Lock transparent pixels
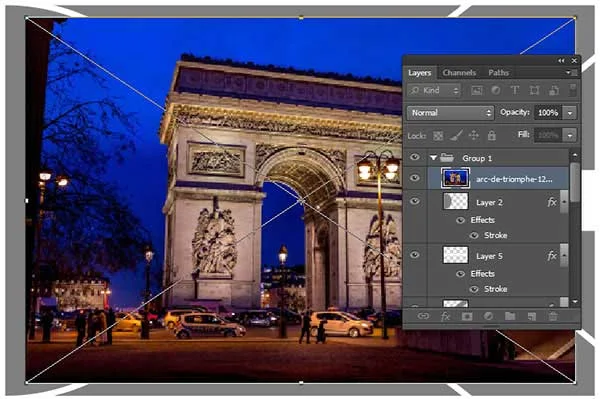This screenshot has width=600, height=399. [438, 136]
